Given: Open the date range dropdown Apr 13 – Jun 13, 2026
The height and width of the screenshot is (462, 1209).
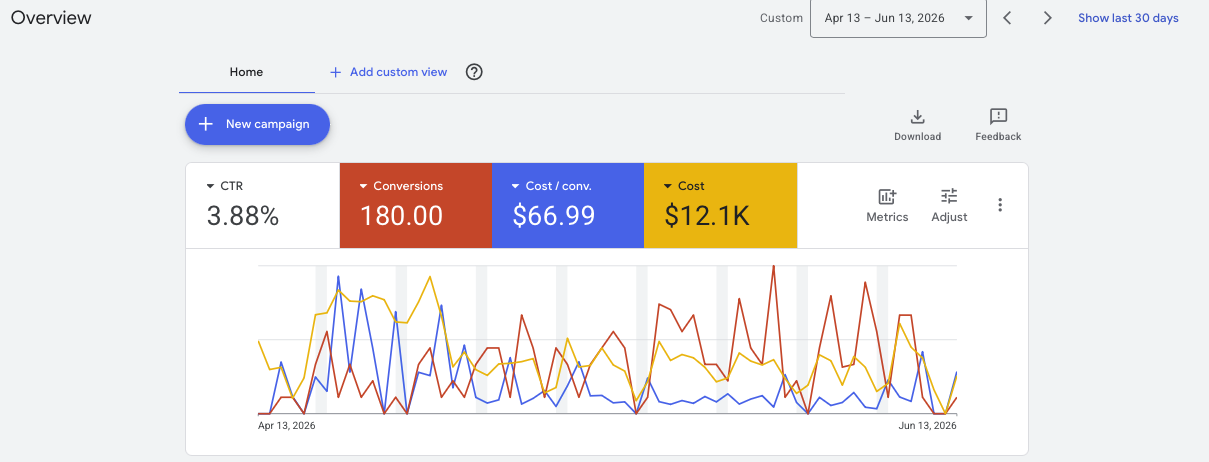Looking at the screenshot, I should (x=898, y=18).
